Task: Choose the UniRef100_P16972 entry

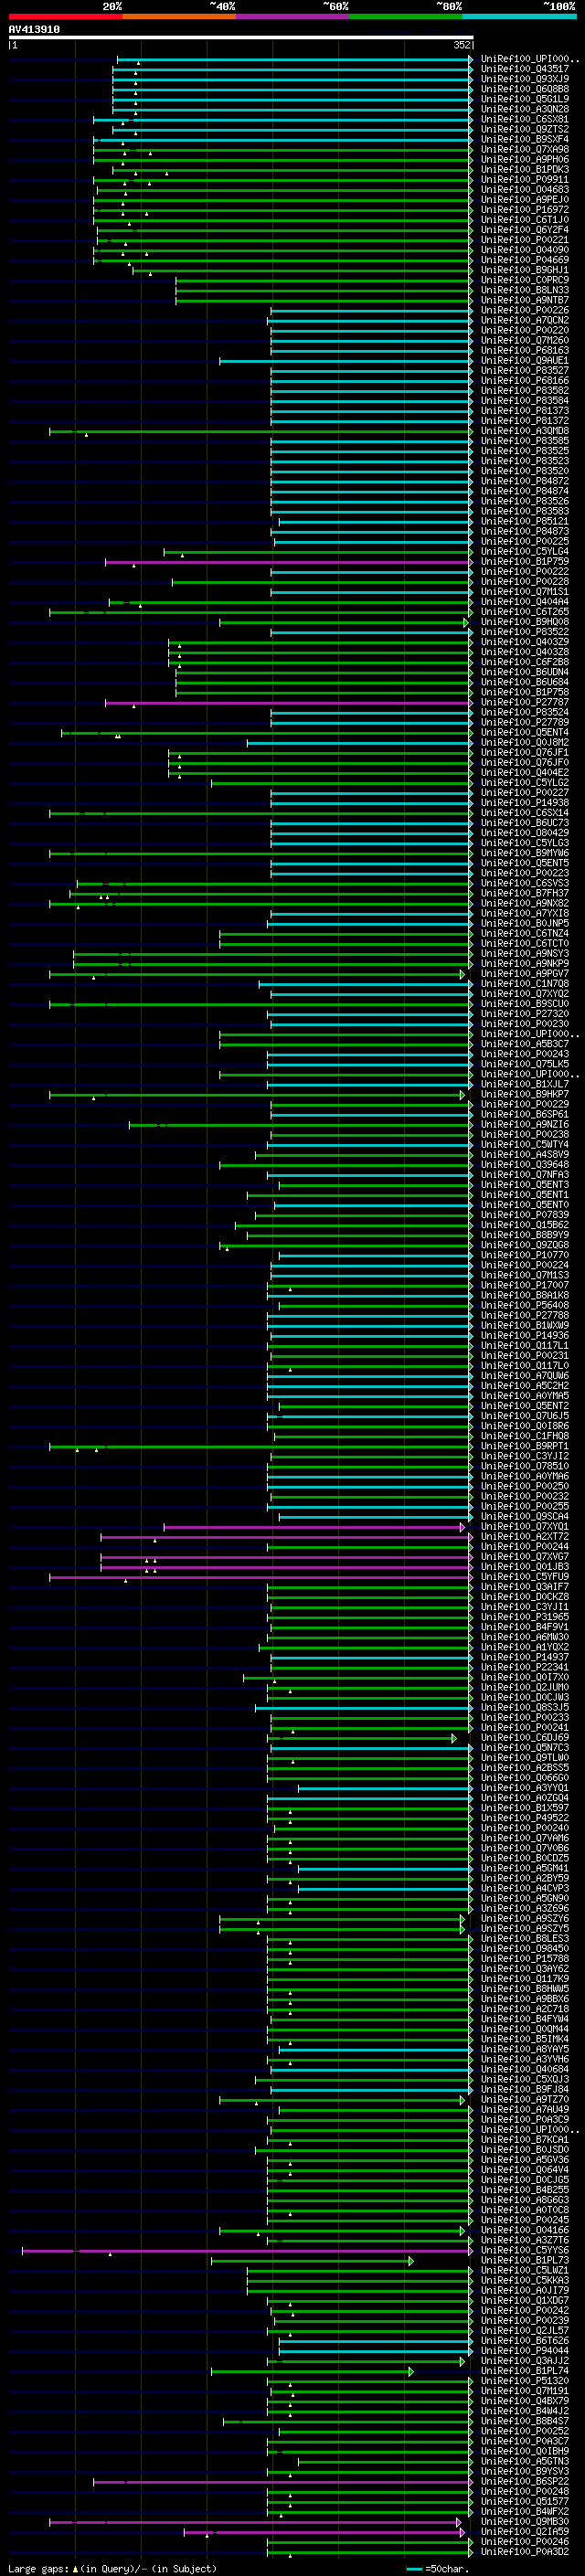Action: (x=524, y=210)
